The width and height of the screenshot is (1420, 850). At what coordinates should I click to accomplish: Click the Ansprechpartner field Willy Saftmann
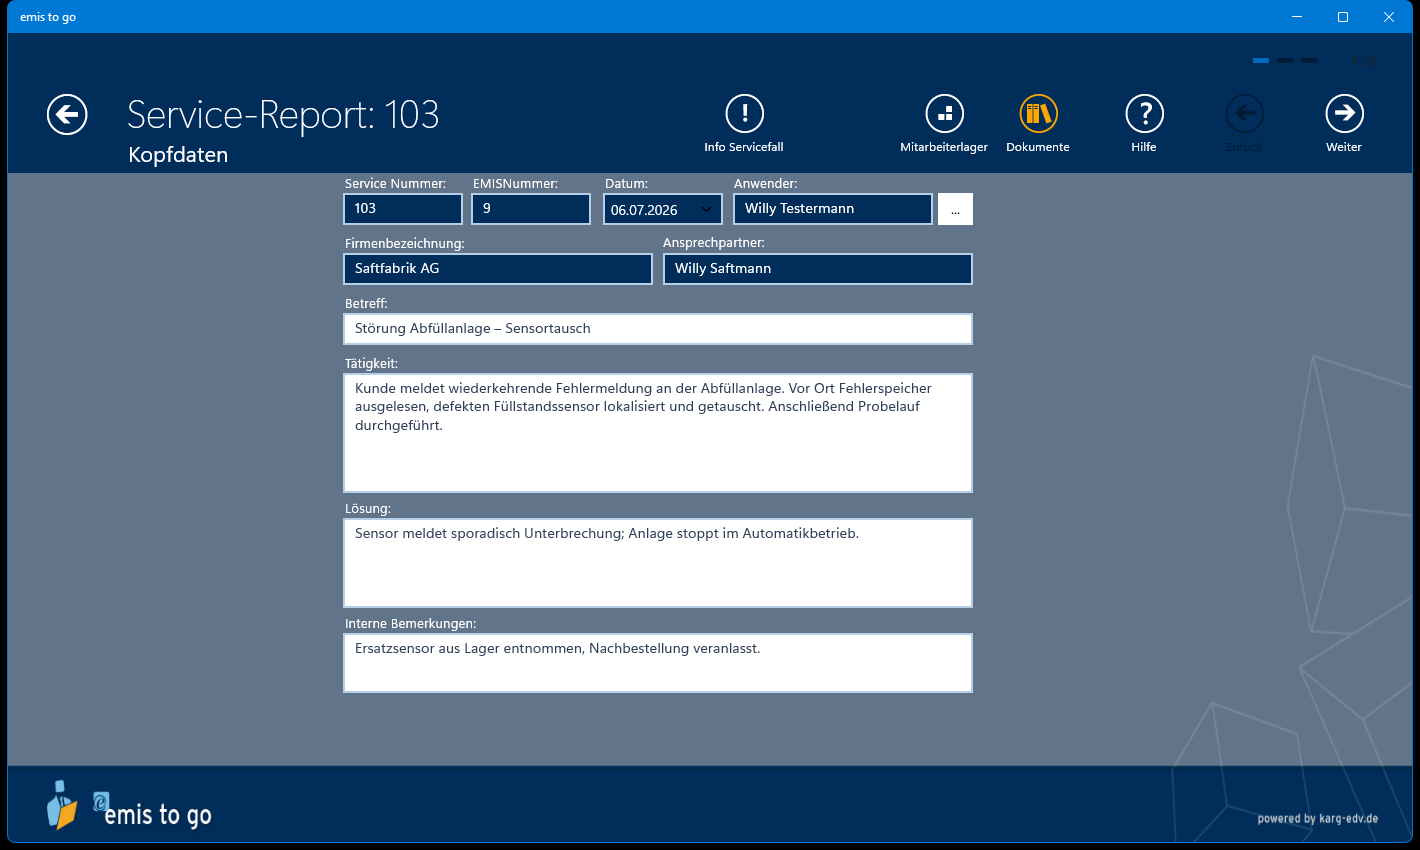(818, 269)
